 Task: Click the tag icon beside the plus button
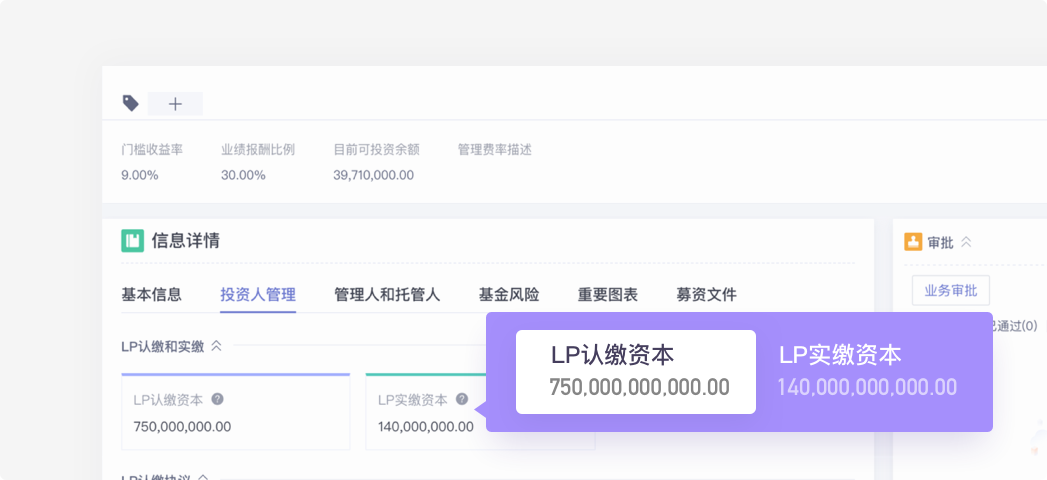130,103
